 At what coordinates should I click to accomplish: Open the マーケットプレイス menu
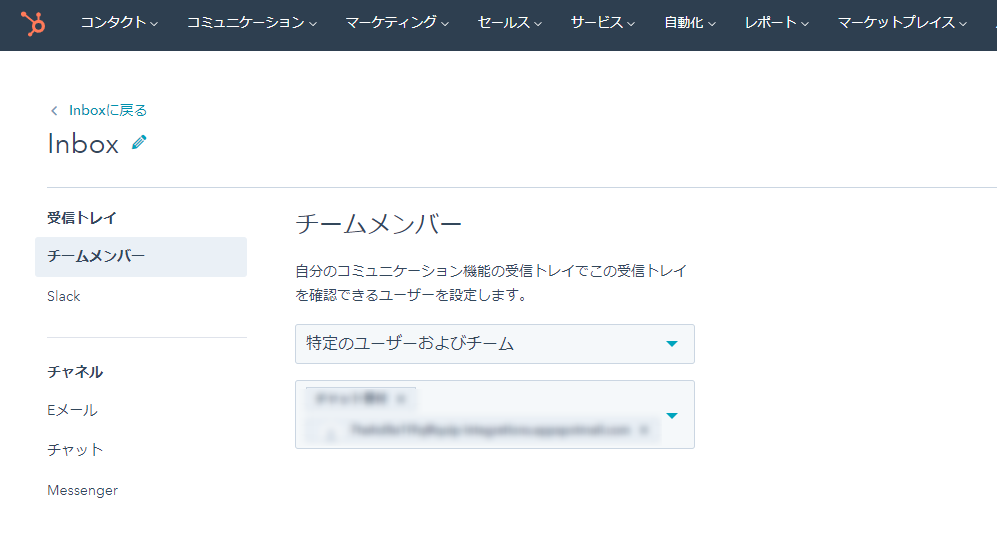903,23
